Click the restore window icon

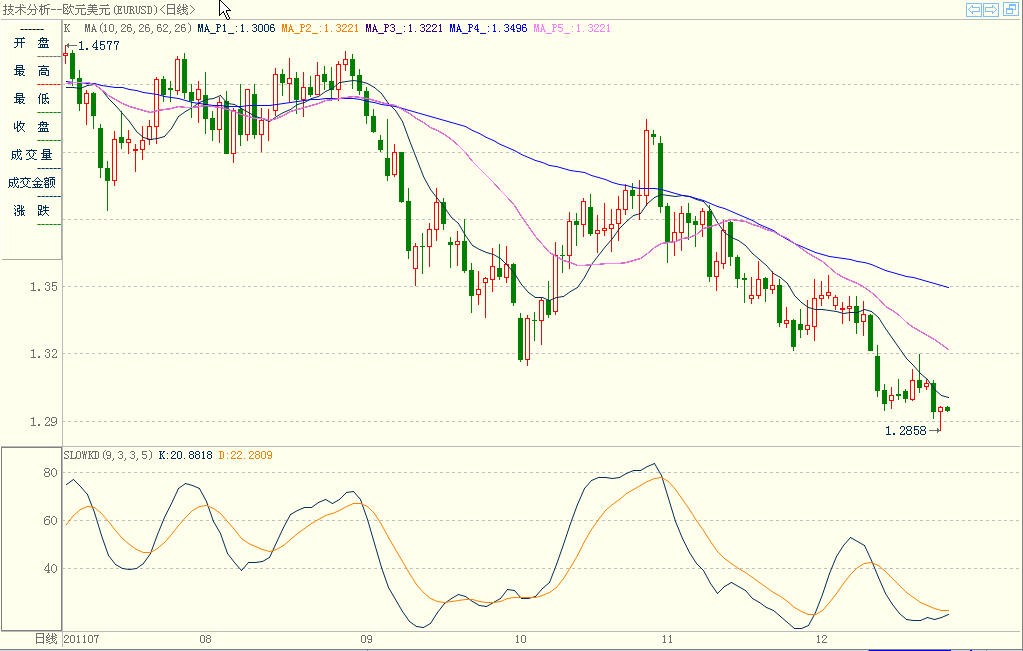coord(1010,9)
